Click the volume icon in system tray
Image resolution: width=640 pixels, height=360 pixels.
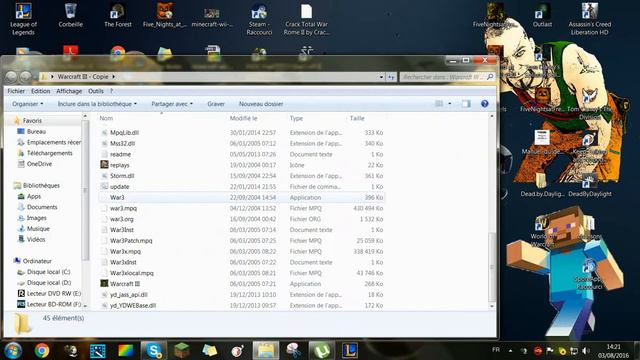point(586,351)
